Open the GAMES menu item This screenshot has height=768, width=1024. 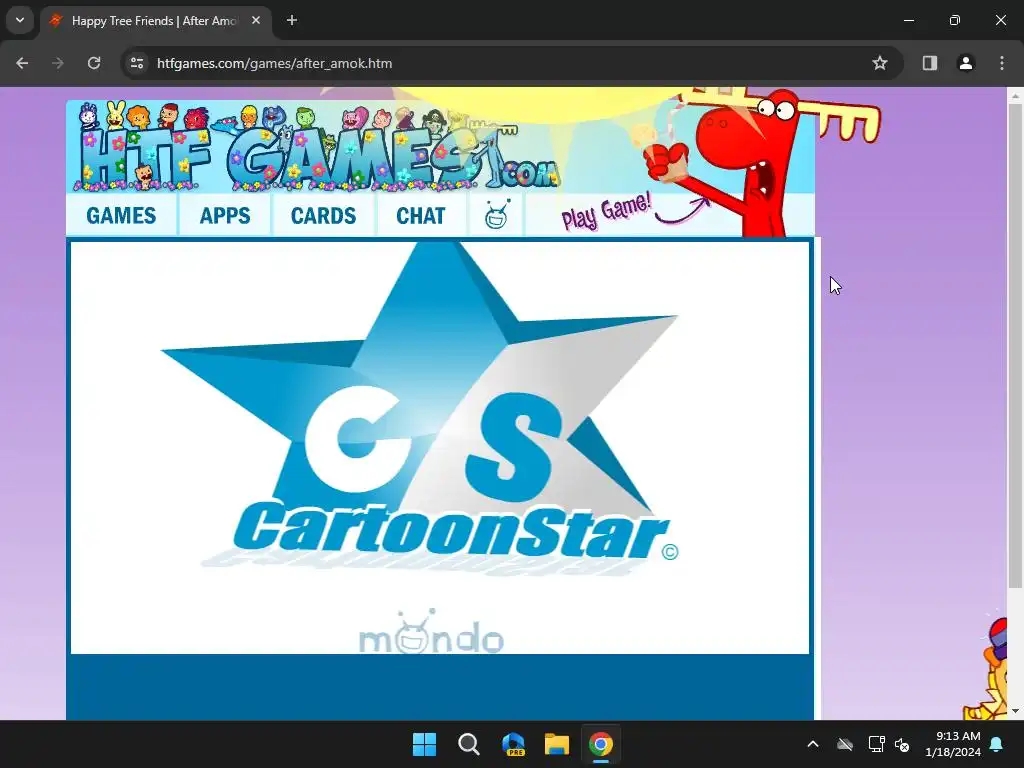121,216
